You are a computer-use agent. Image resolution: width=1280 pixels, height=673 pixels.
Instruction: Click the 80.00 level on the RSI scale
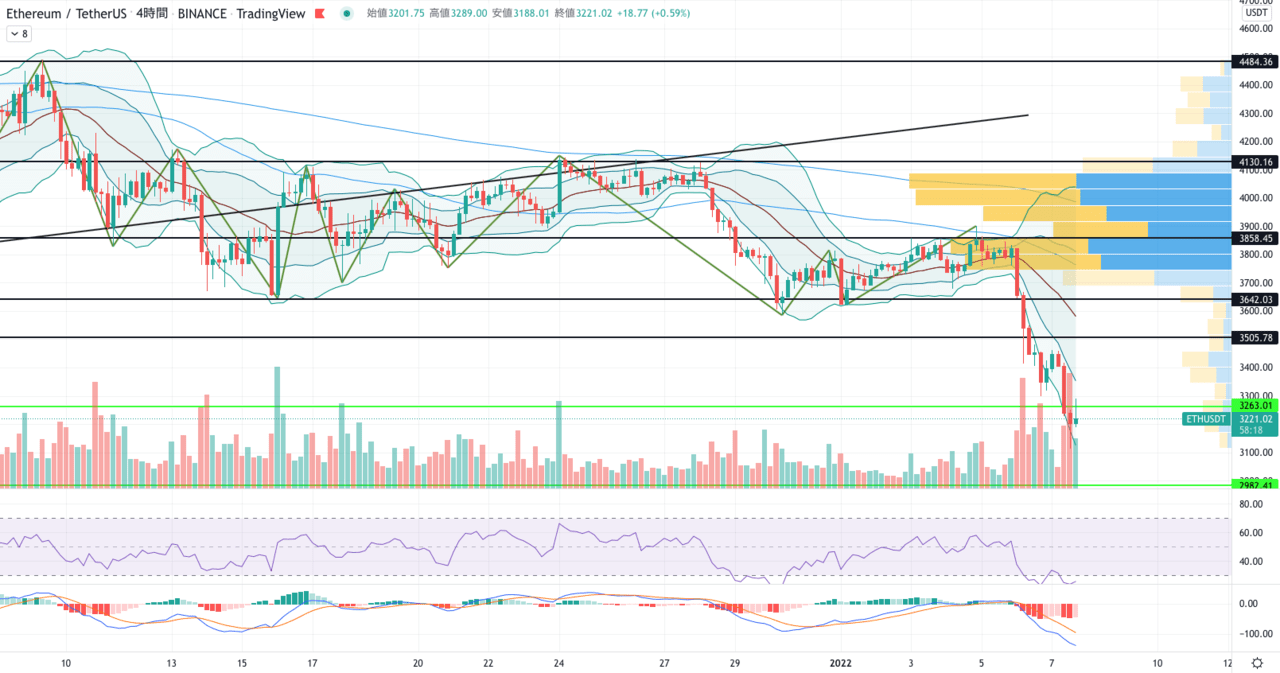[1251, 504]
